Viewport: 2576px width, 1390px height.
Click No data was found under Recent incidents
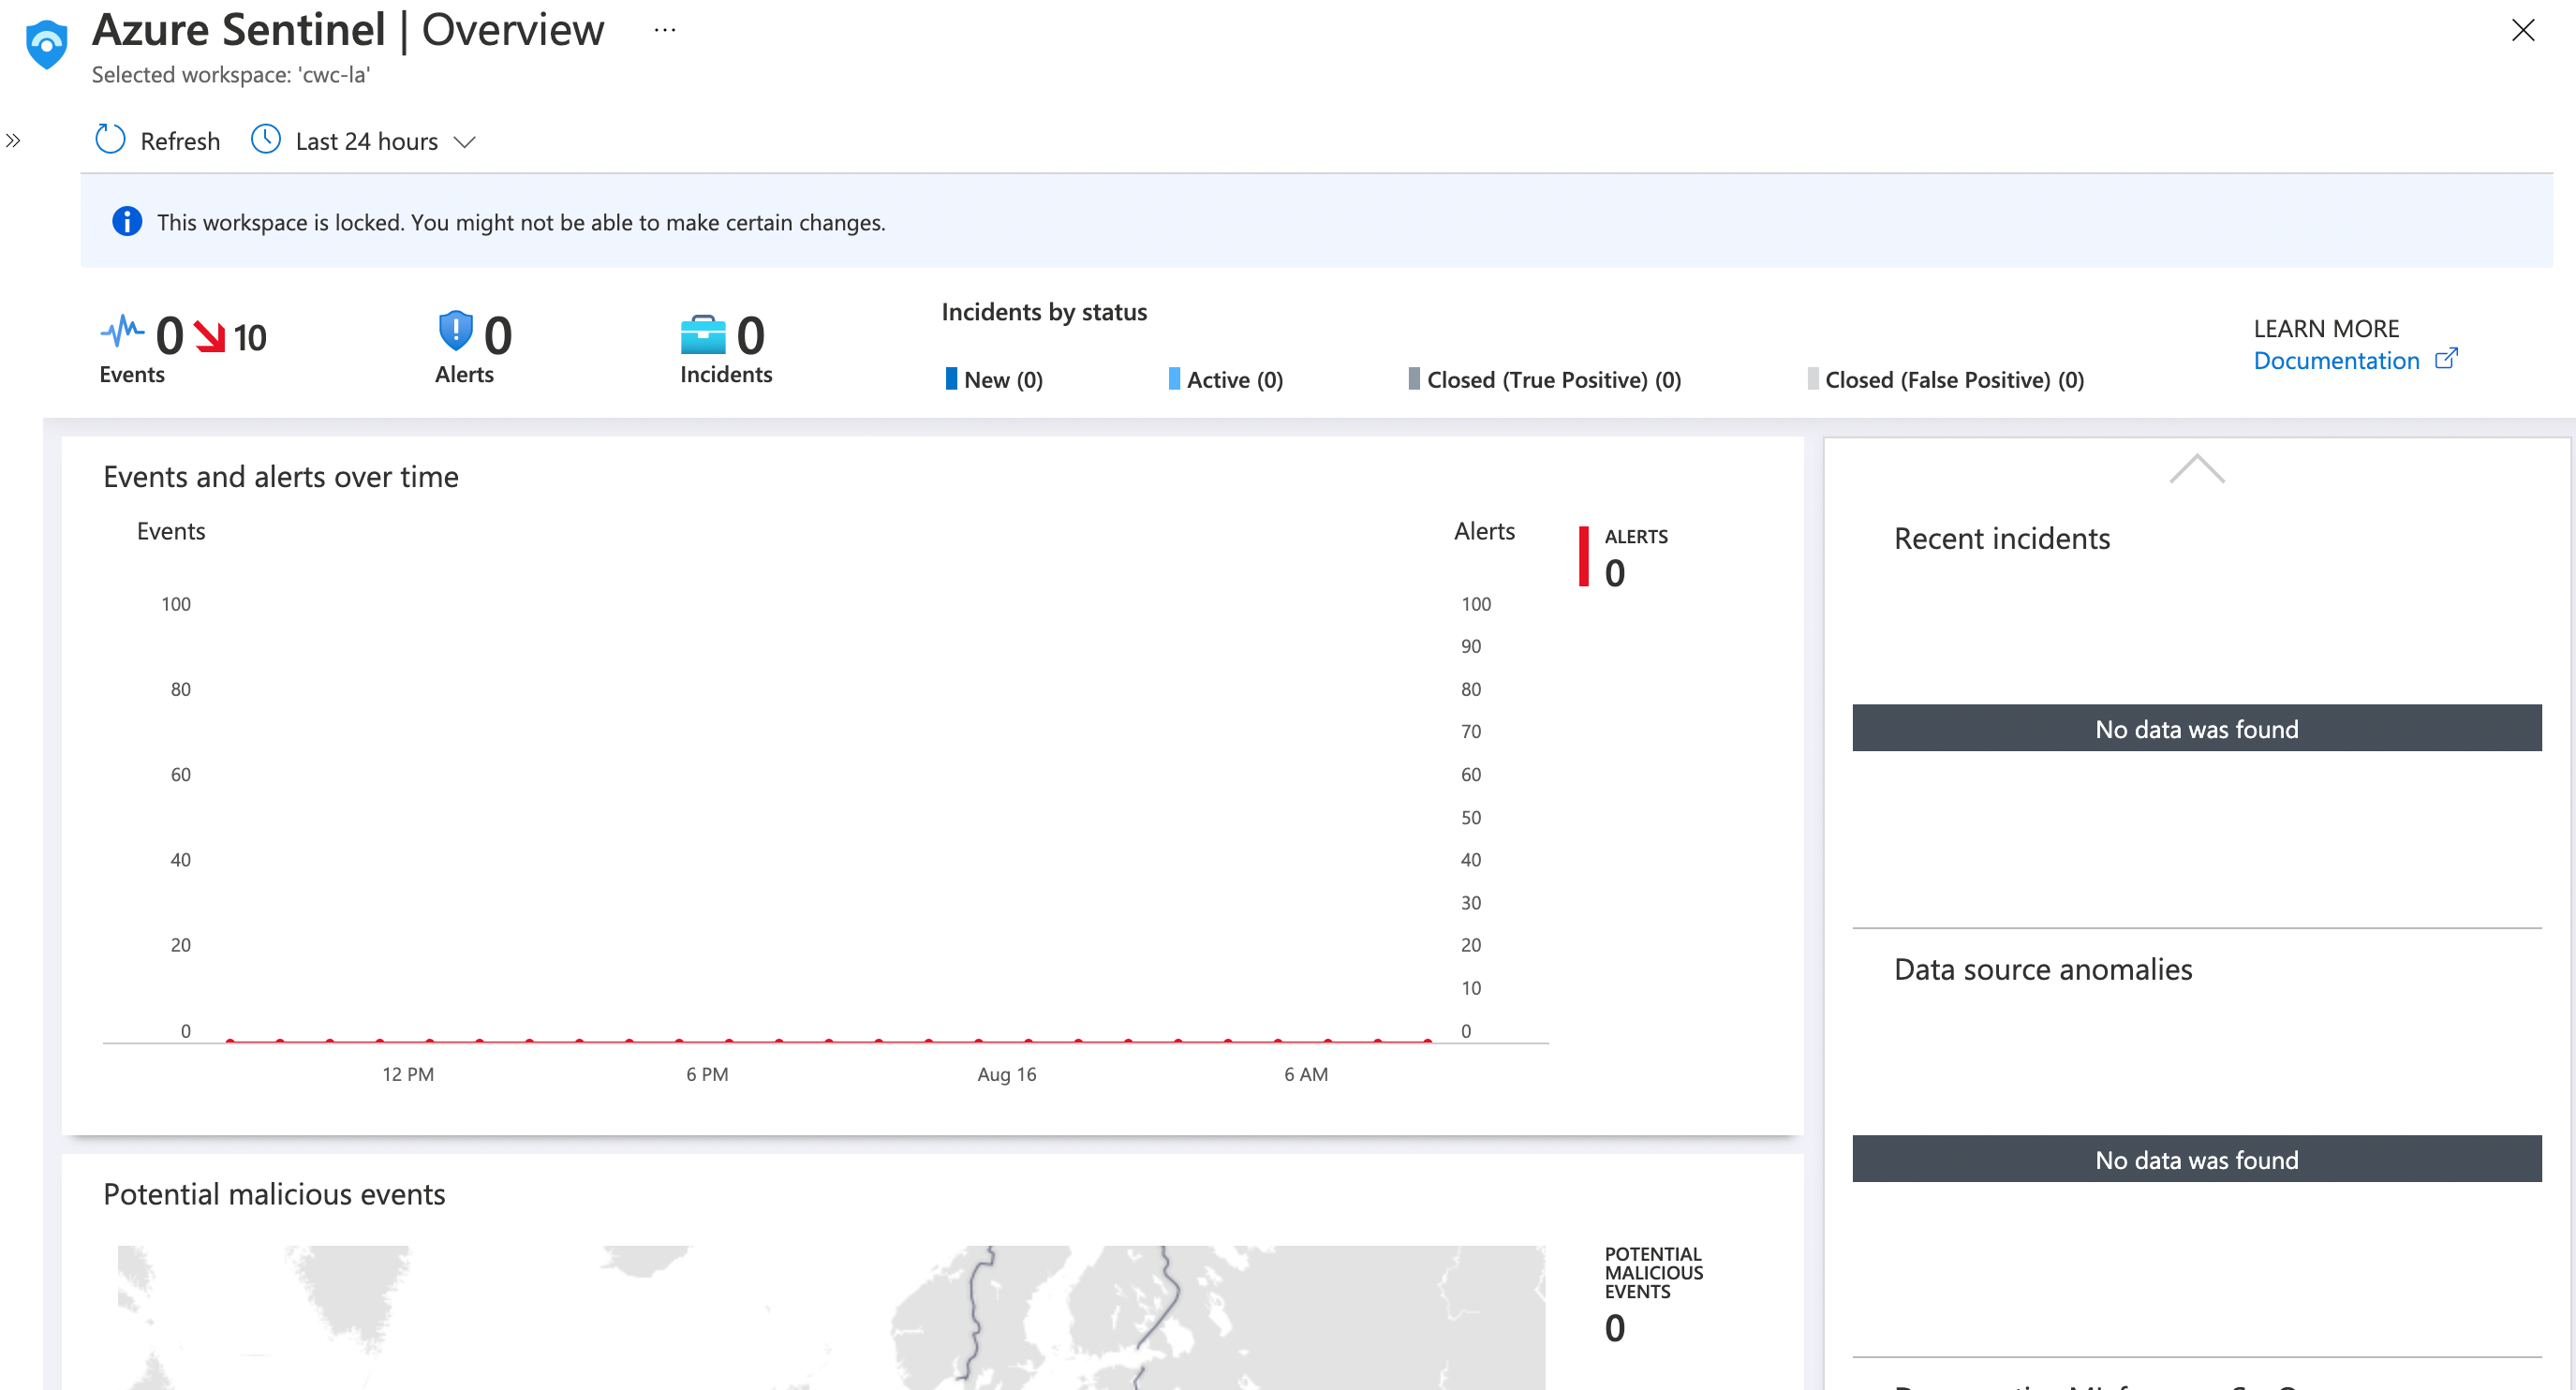2196,728
